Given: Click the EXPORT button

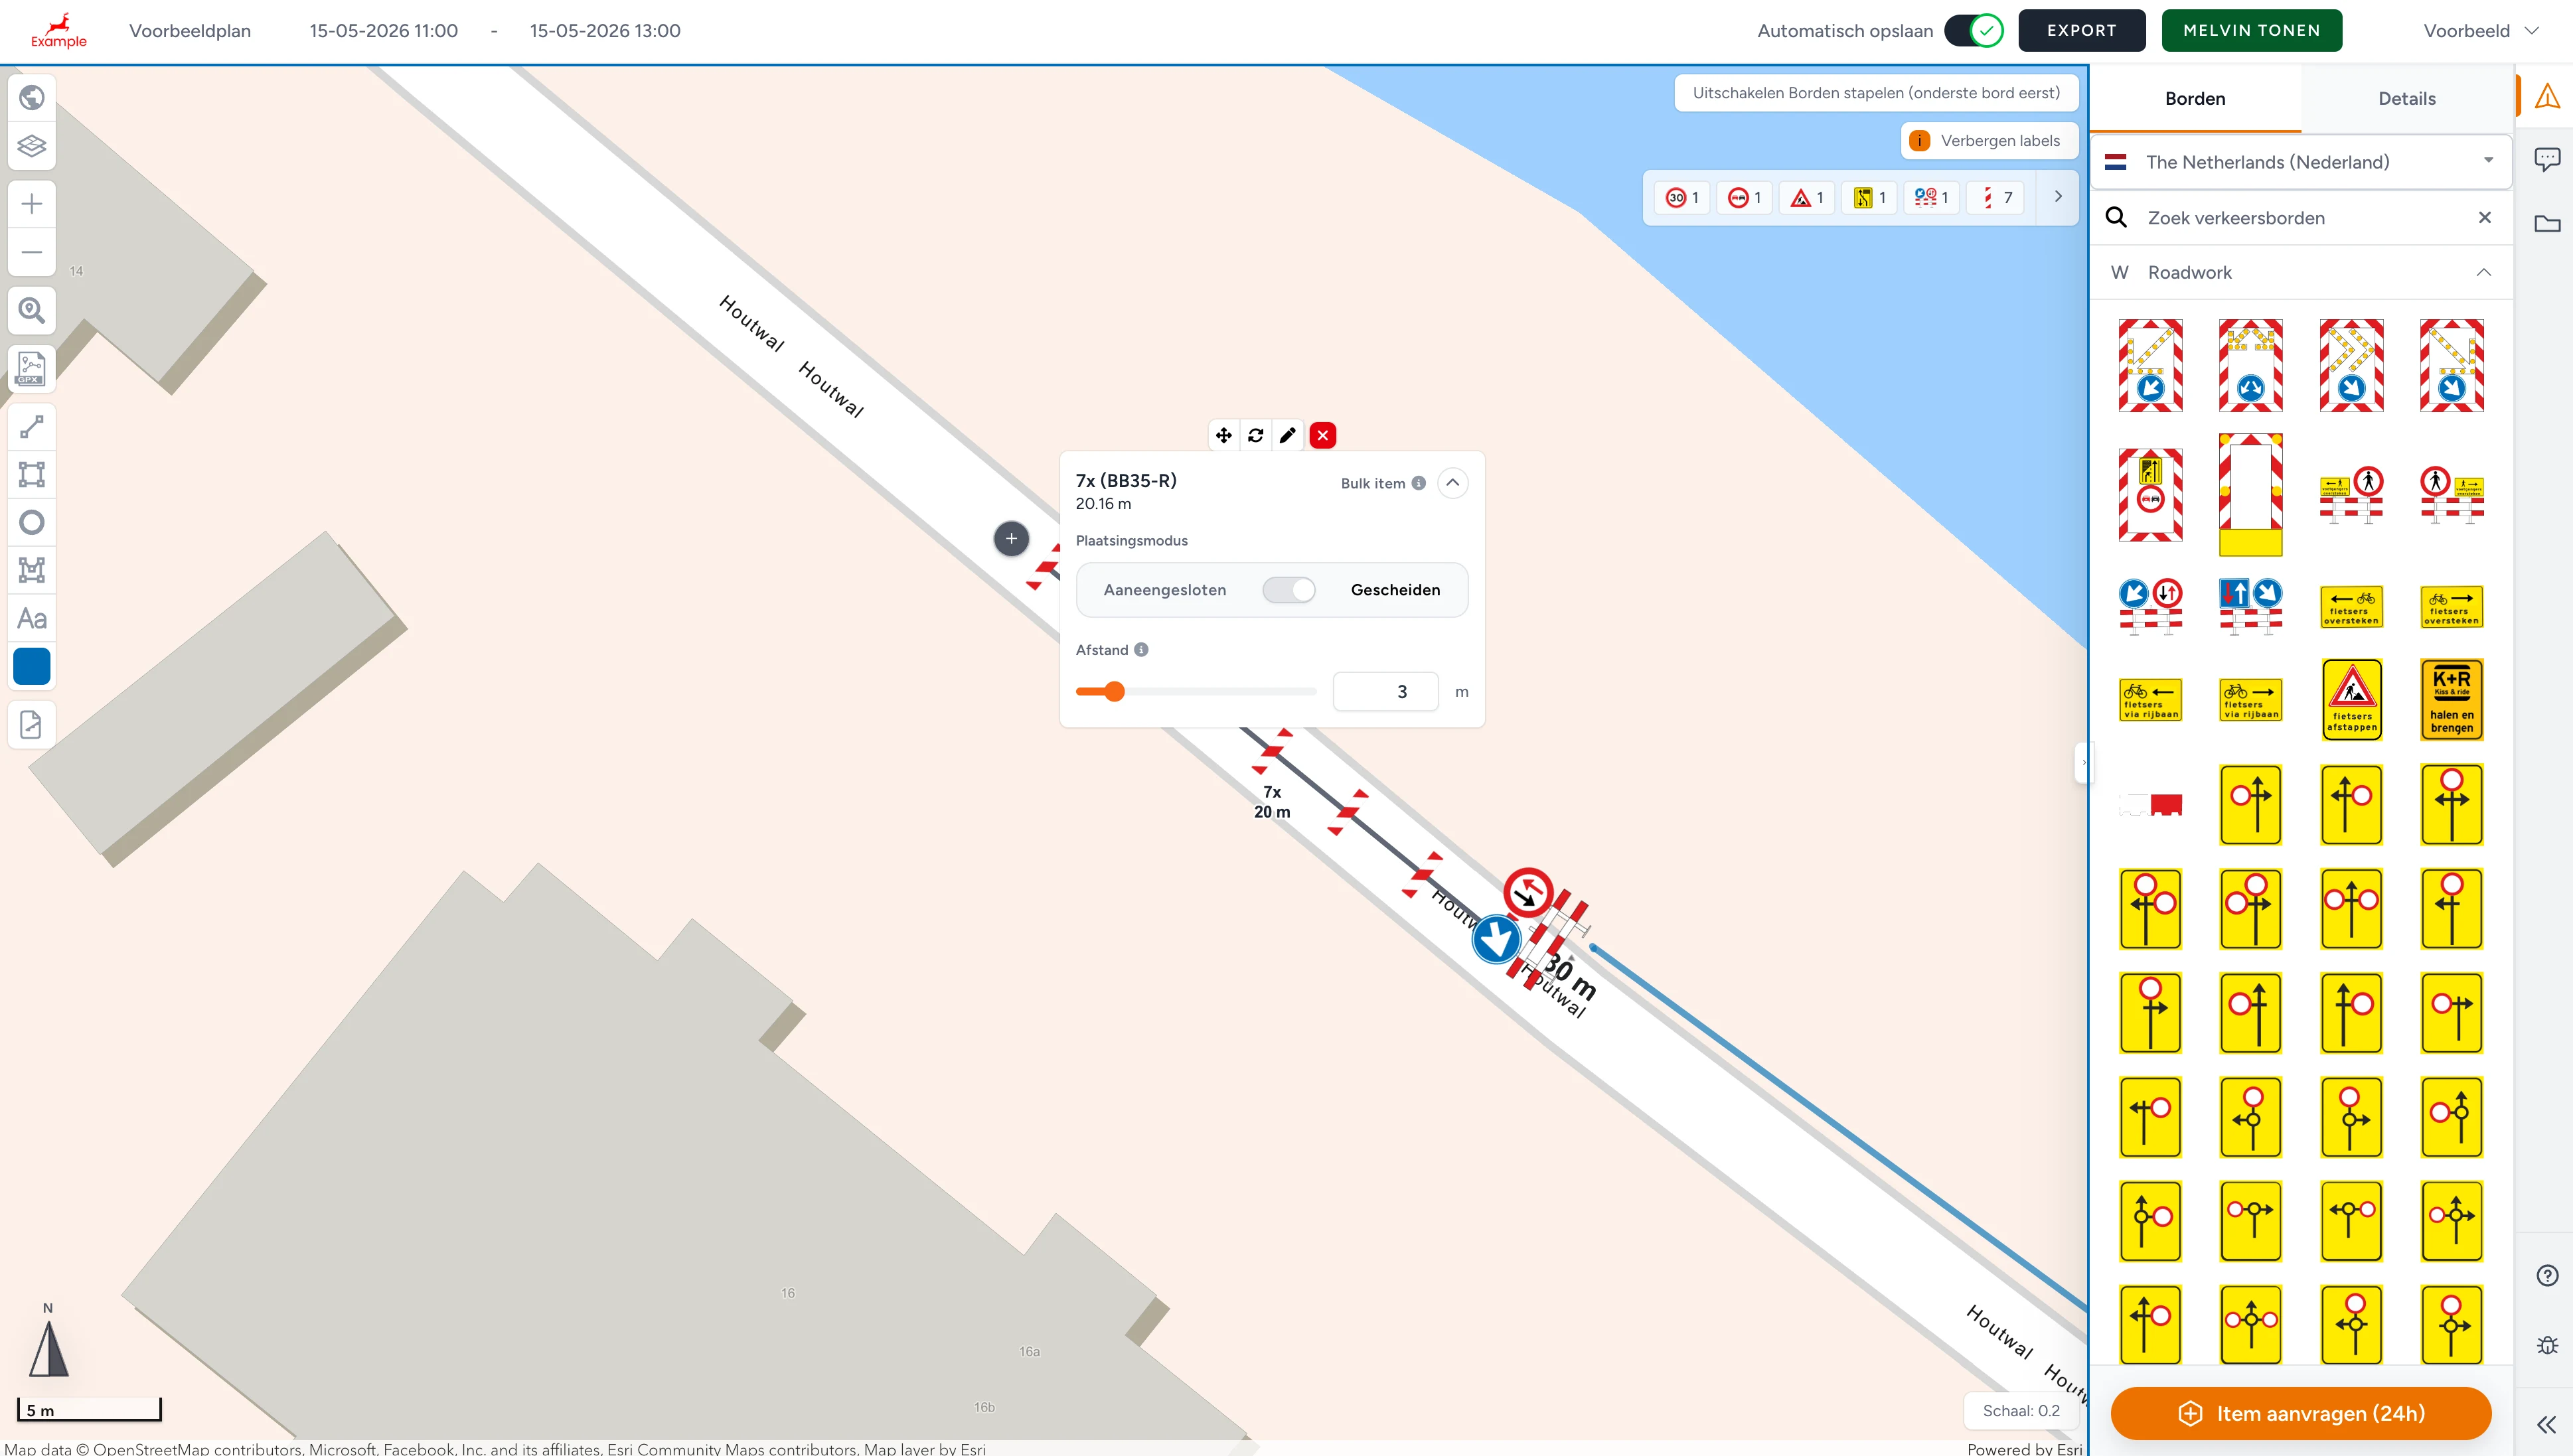Looking at the screenshot, I should [2081, 30].
